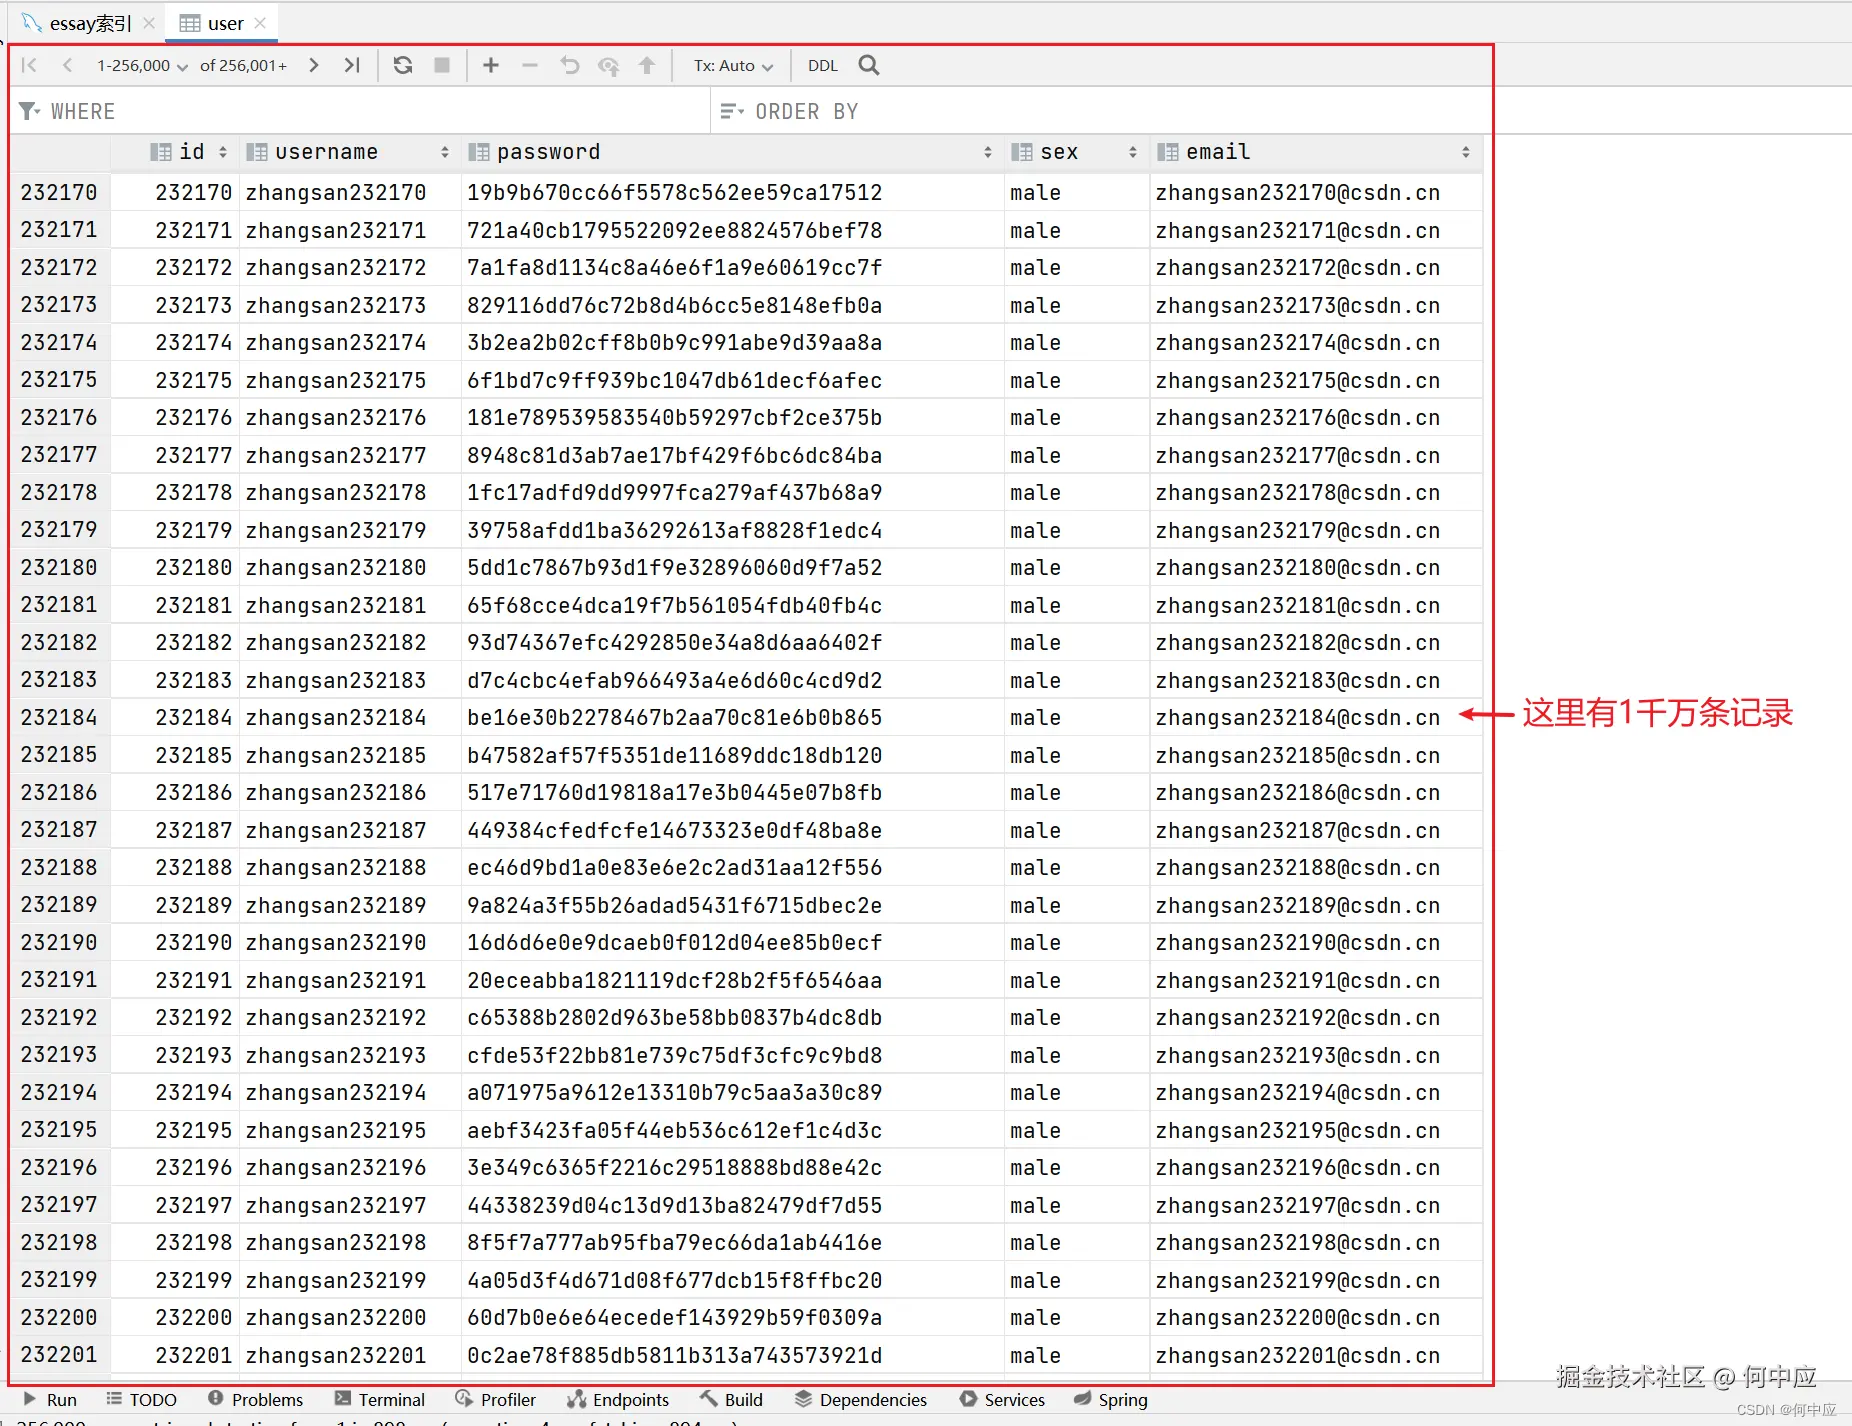Screen dimensions: 1852x1426
Task: Open the search magnifier in the toolbar
Action: [869, 66]
